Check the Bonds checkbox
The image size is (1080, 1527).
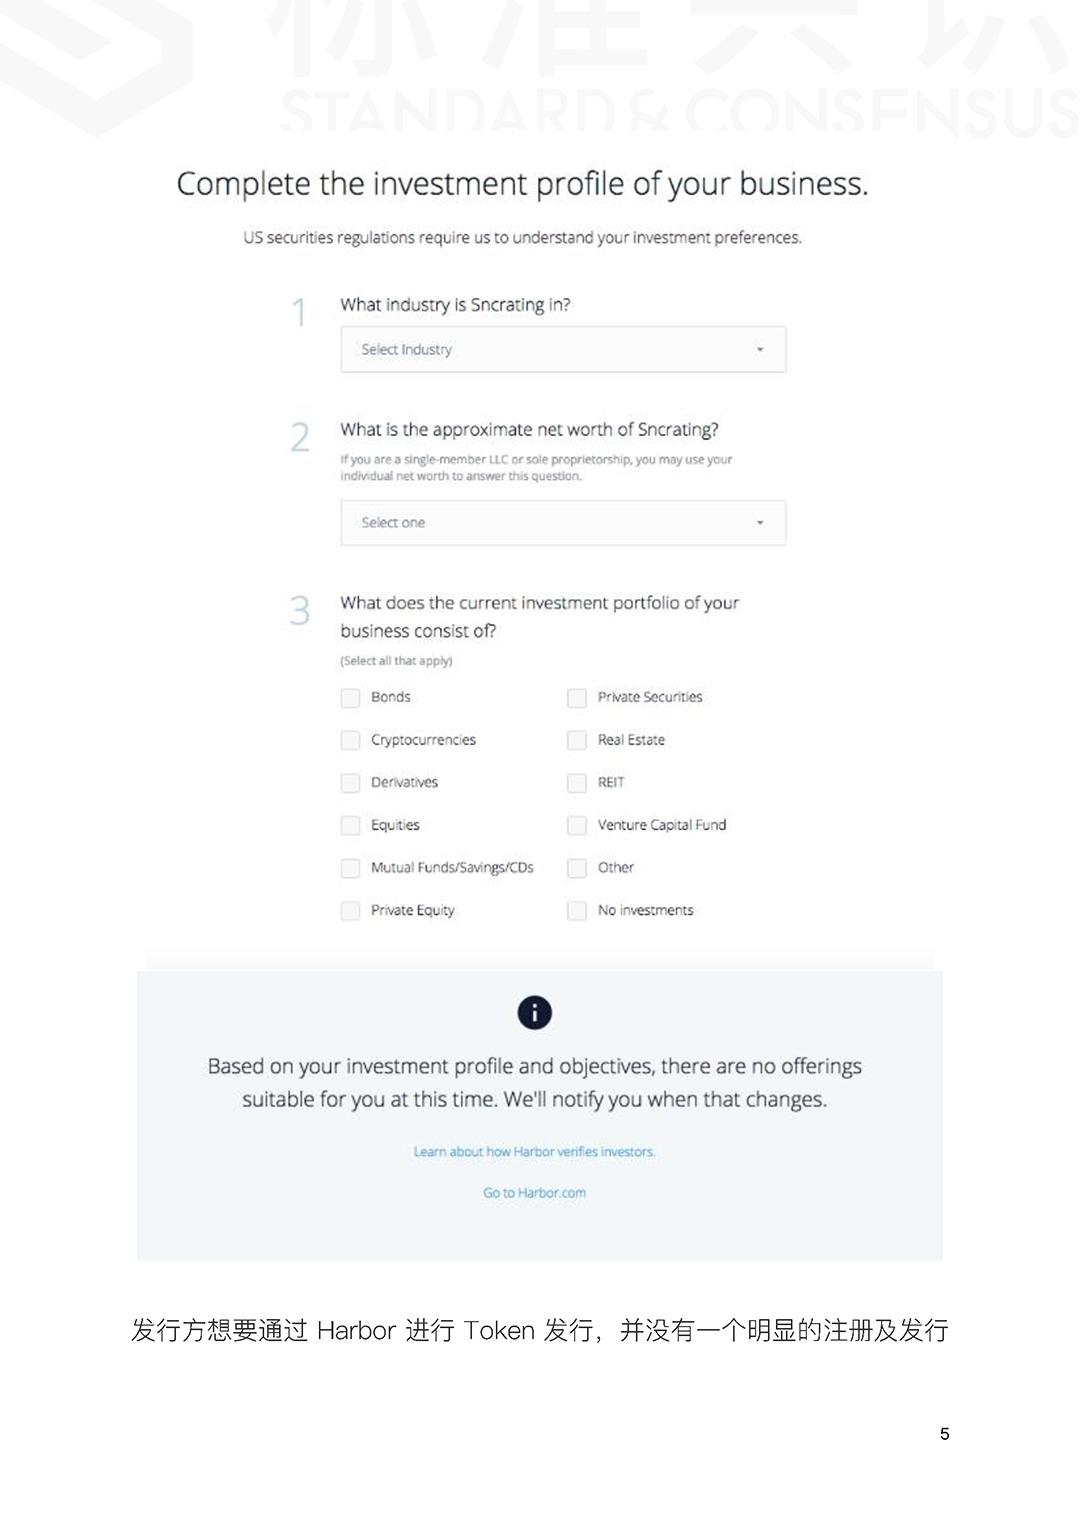pyautogui.click(x=350, y=698)
